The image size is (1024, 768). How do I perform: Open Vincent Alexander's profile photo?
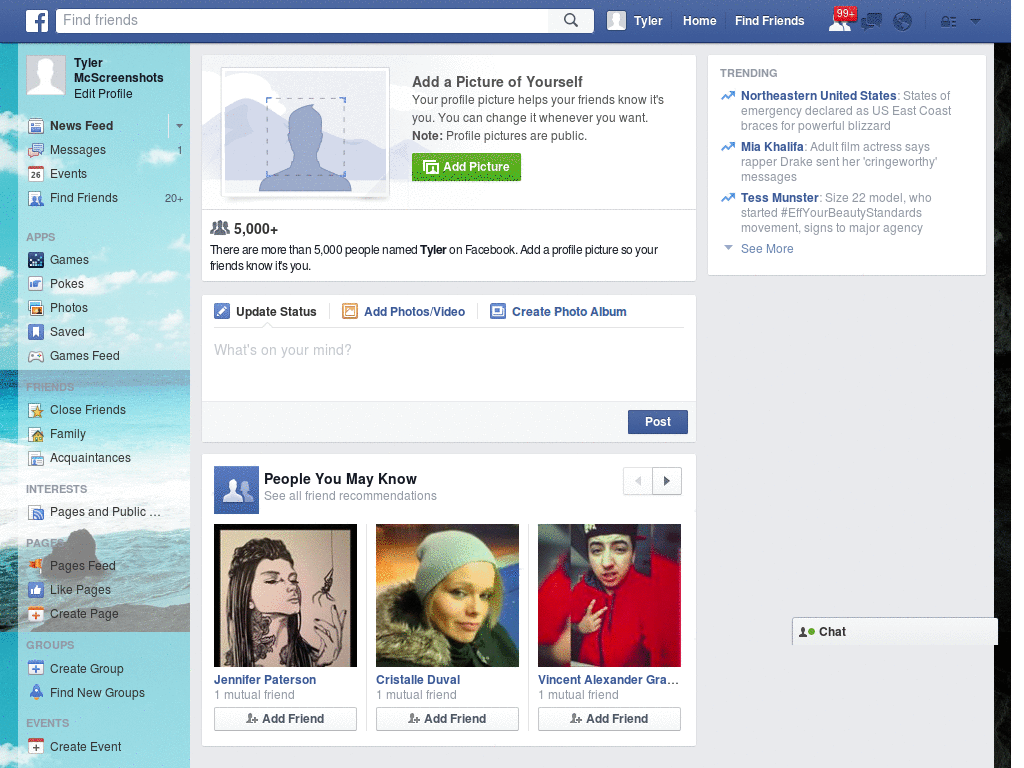609,596
